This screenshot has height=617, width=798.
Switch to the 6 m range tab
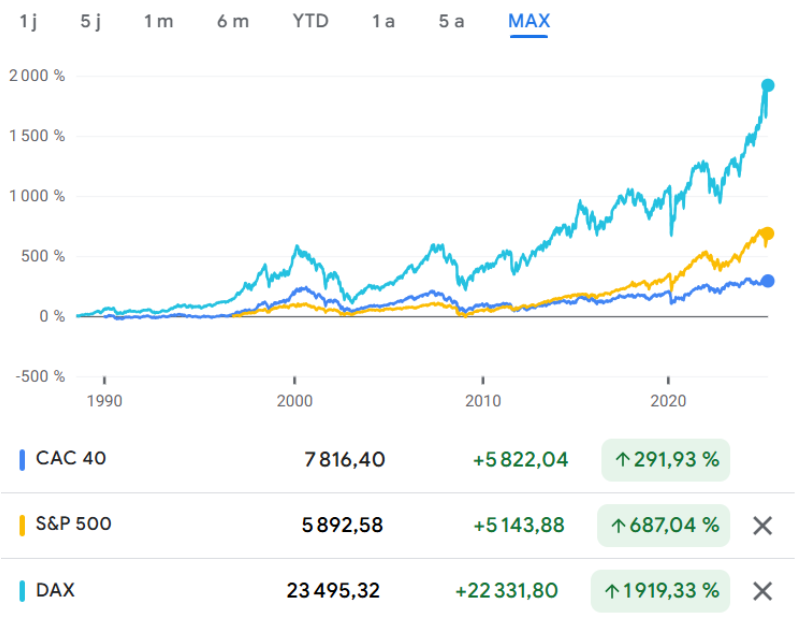(x=233, y=21)
